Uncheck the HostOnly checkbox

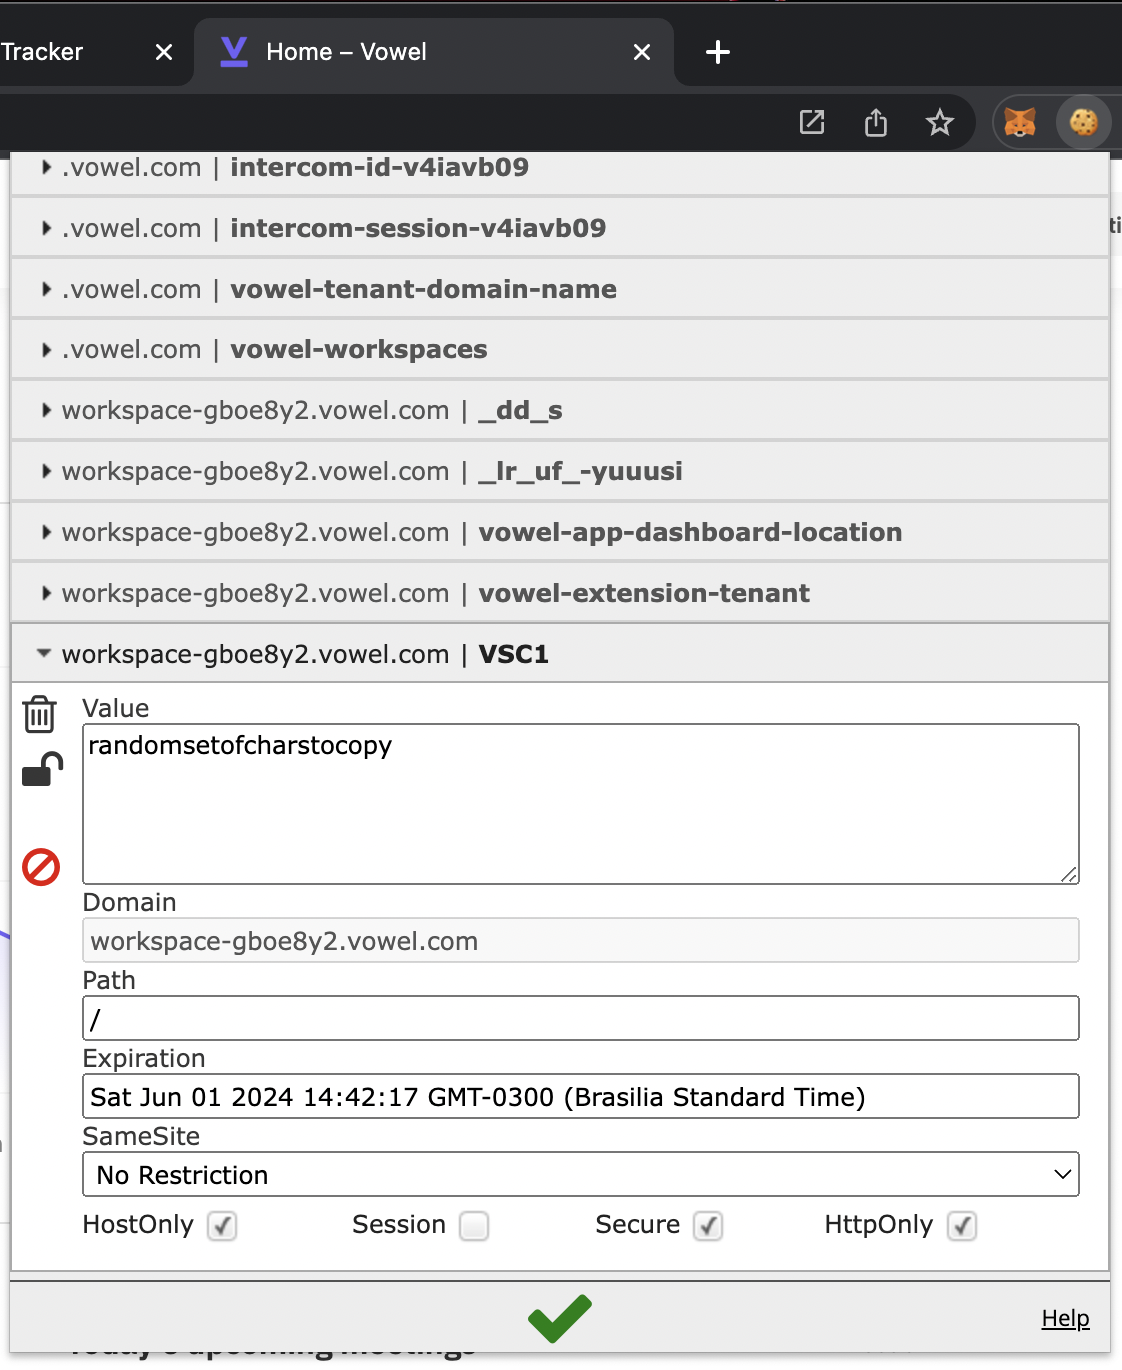222,1225
